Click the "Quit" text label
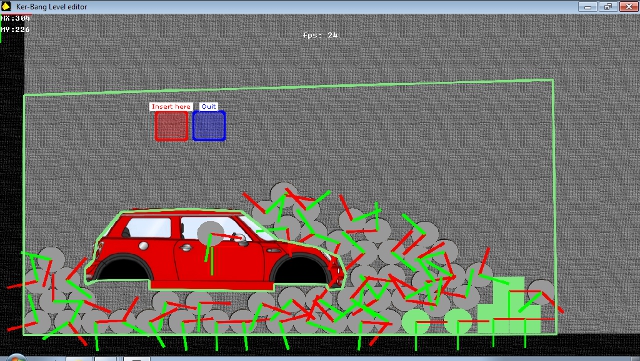640x361 pixels. coord(209,107)
